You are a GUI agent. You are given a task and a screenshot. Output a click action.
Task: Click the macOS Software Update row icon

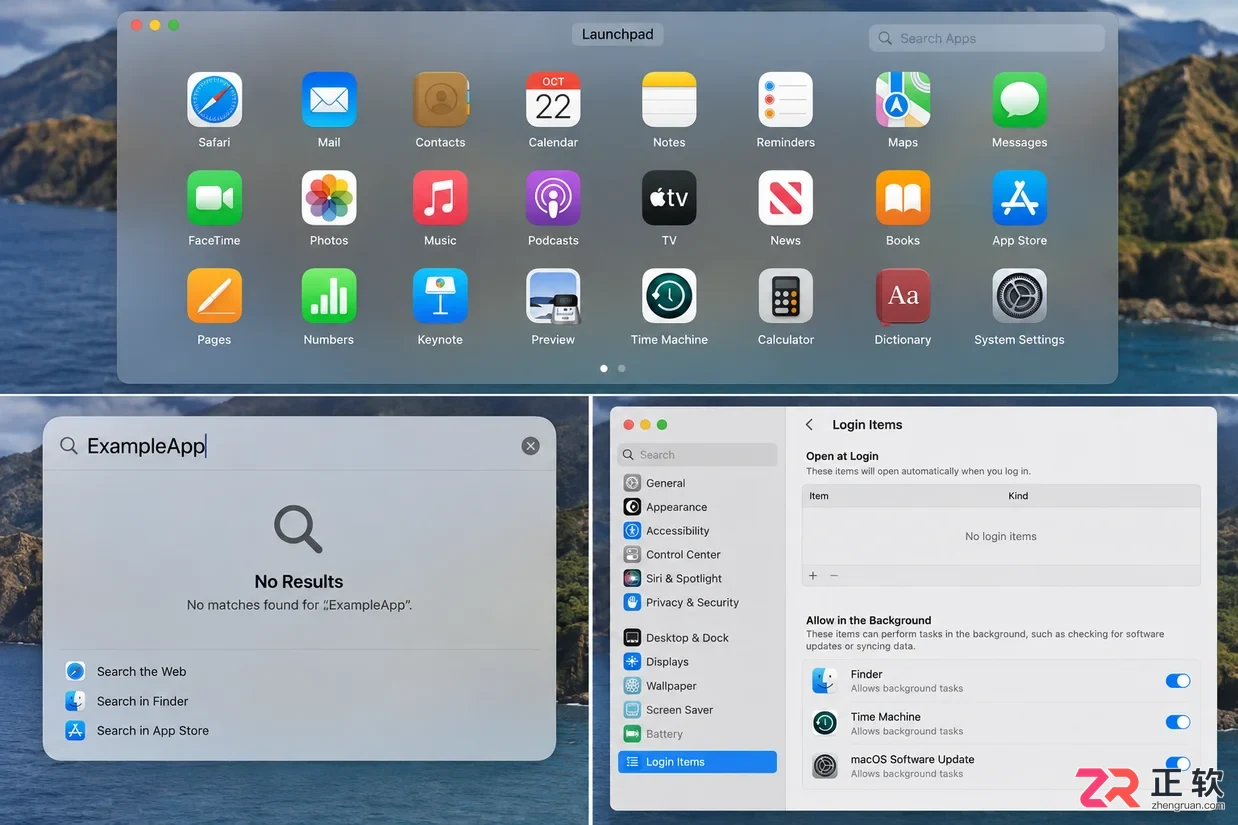[x=825, y=766]
